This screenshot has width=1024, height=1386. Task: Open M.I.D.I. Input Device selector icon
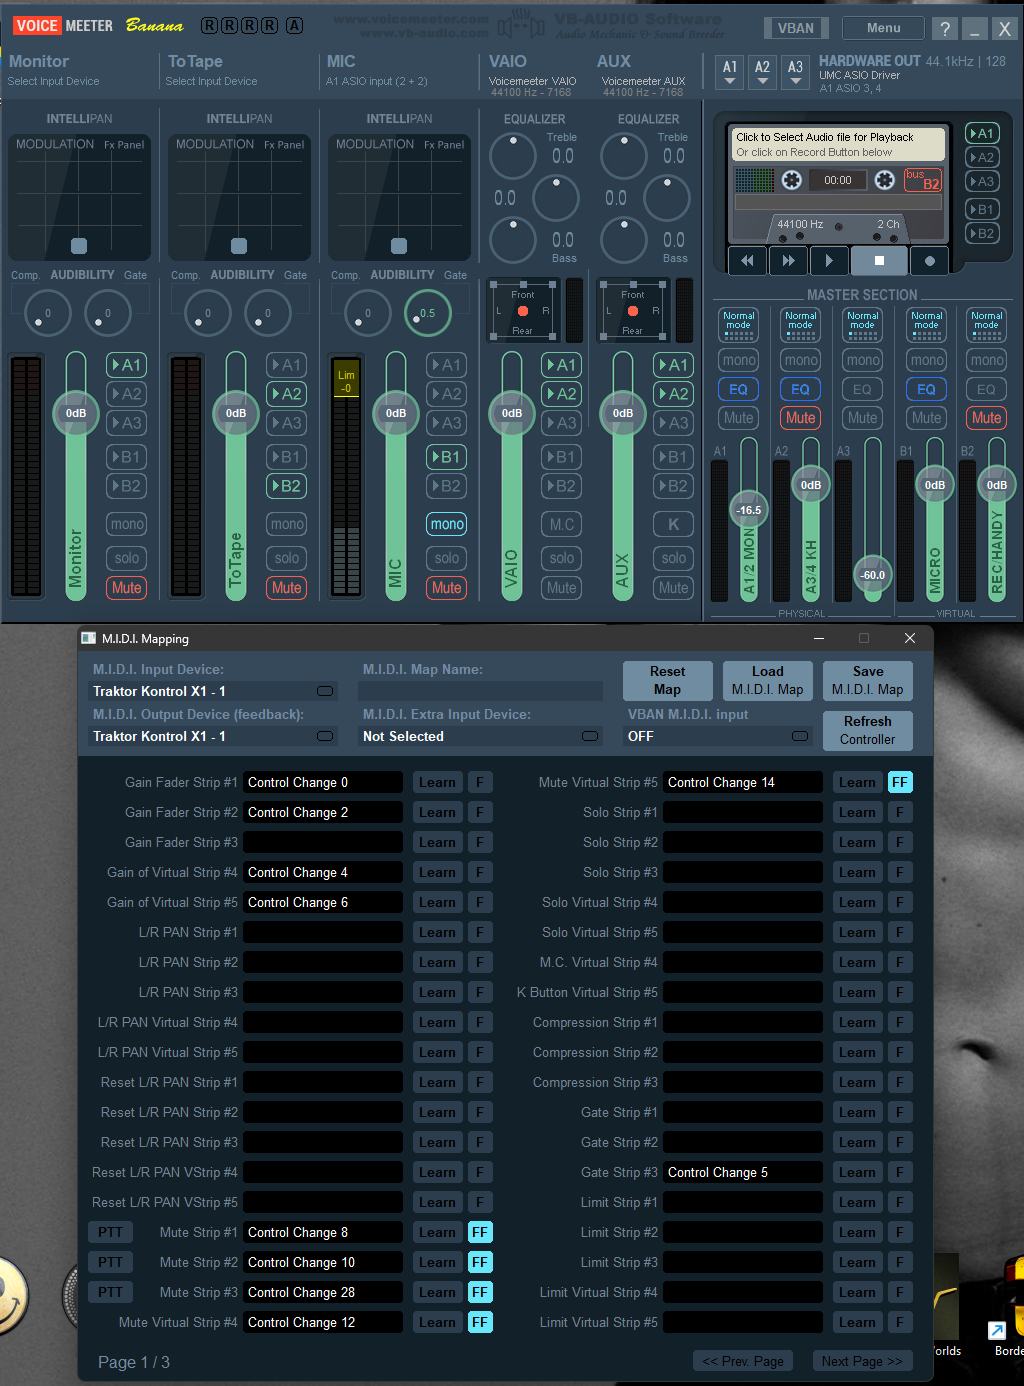[x=325, y=691]
